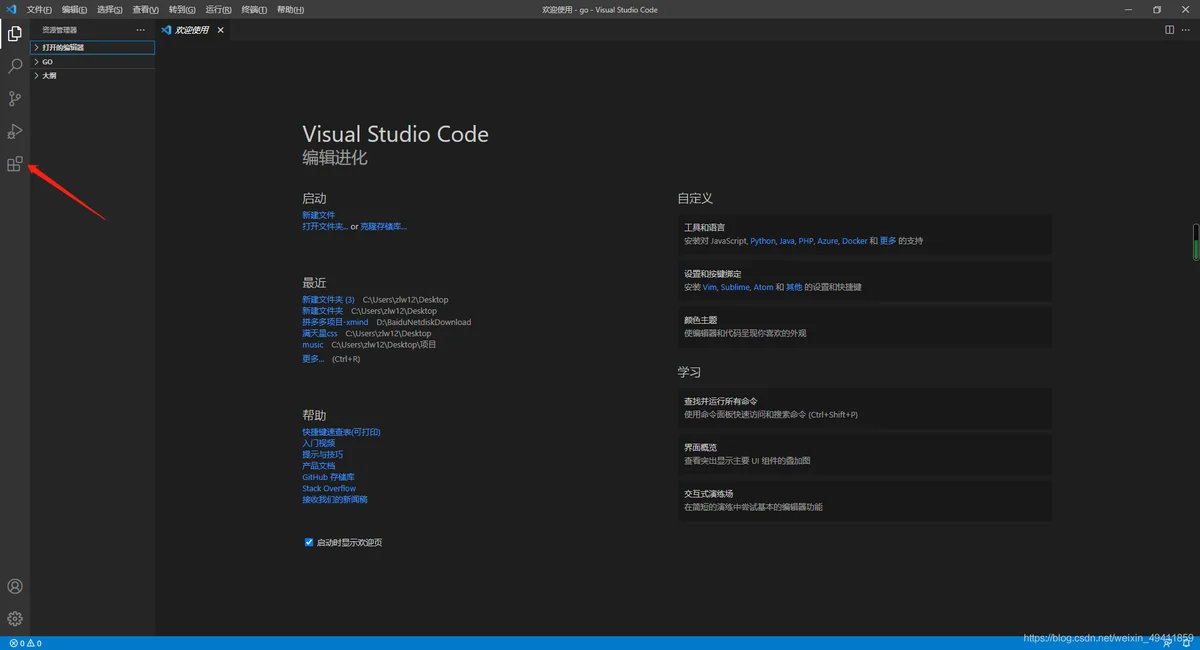Viewport: 1200px width, 650px height.
Task: Click 更多... link under 最近
Action: coord(313,359)
